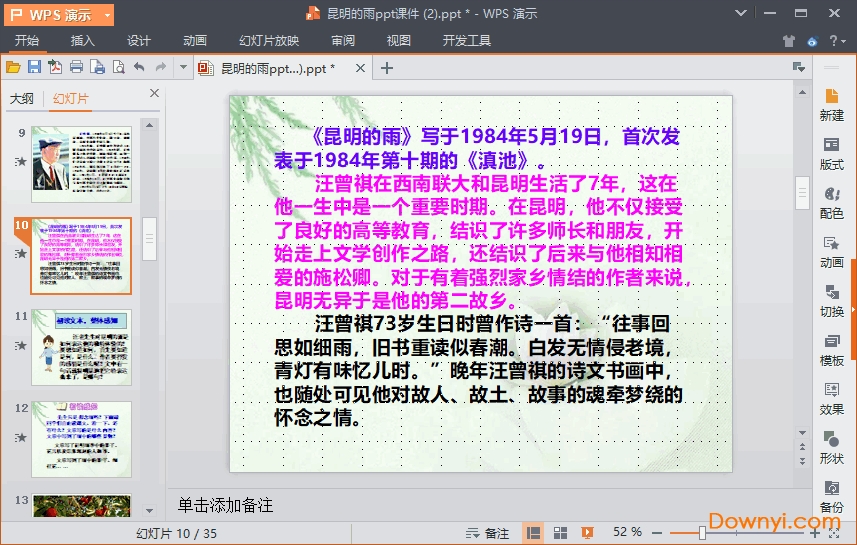The image size is (857, 545).
Task: Open the quick access toolbar customize dropdown
Action: pyautogui.click(x=183, y=67)
